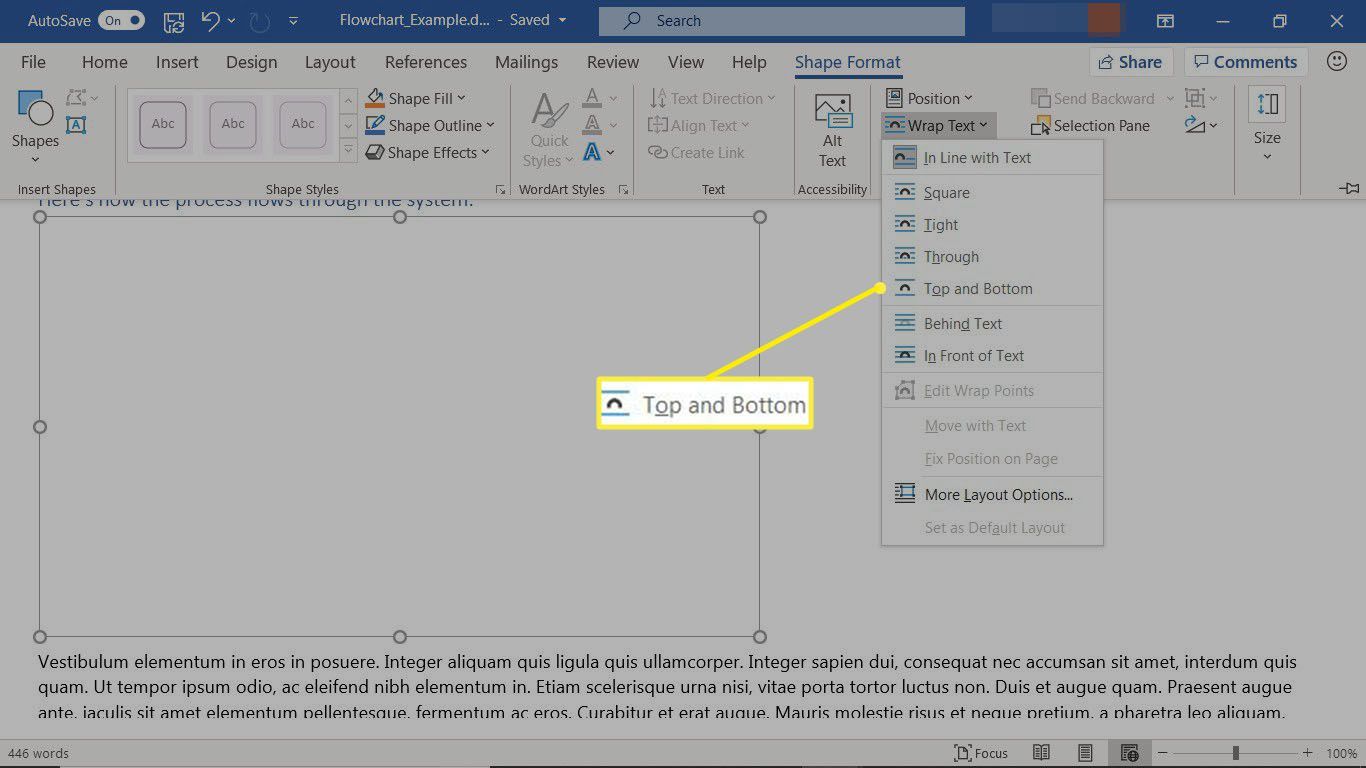Open the Shape Styles dialog launcher
The height and width of the screenshot is (768, 1366).
point(500,189)
